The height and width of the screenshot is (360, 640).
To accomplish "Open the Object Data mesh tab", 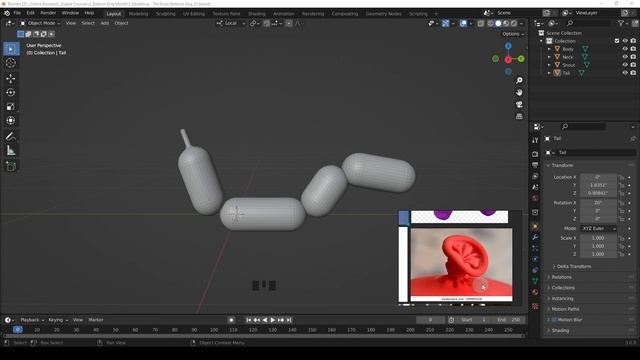I will (535, 281).
